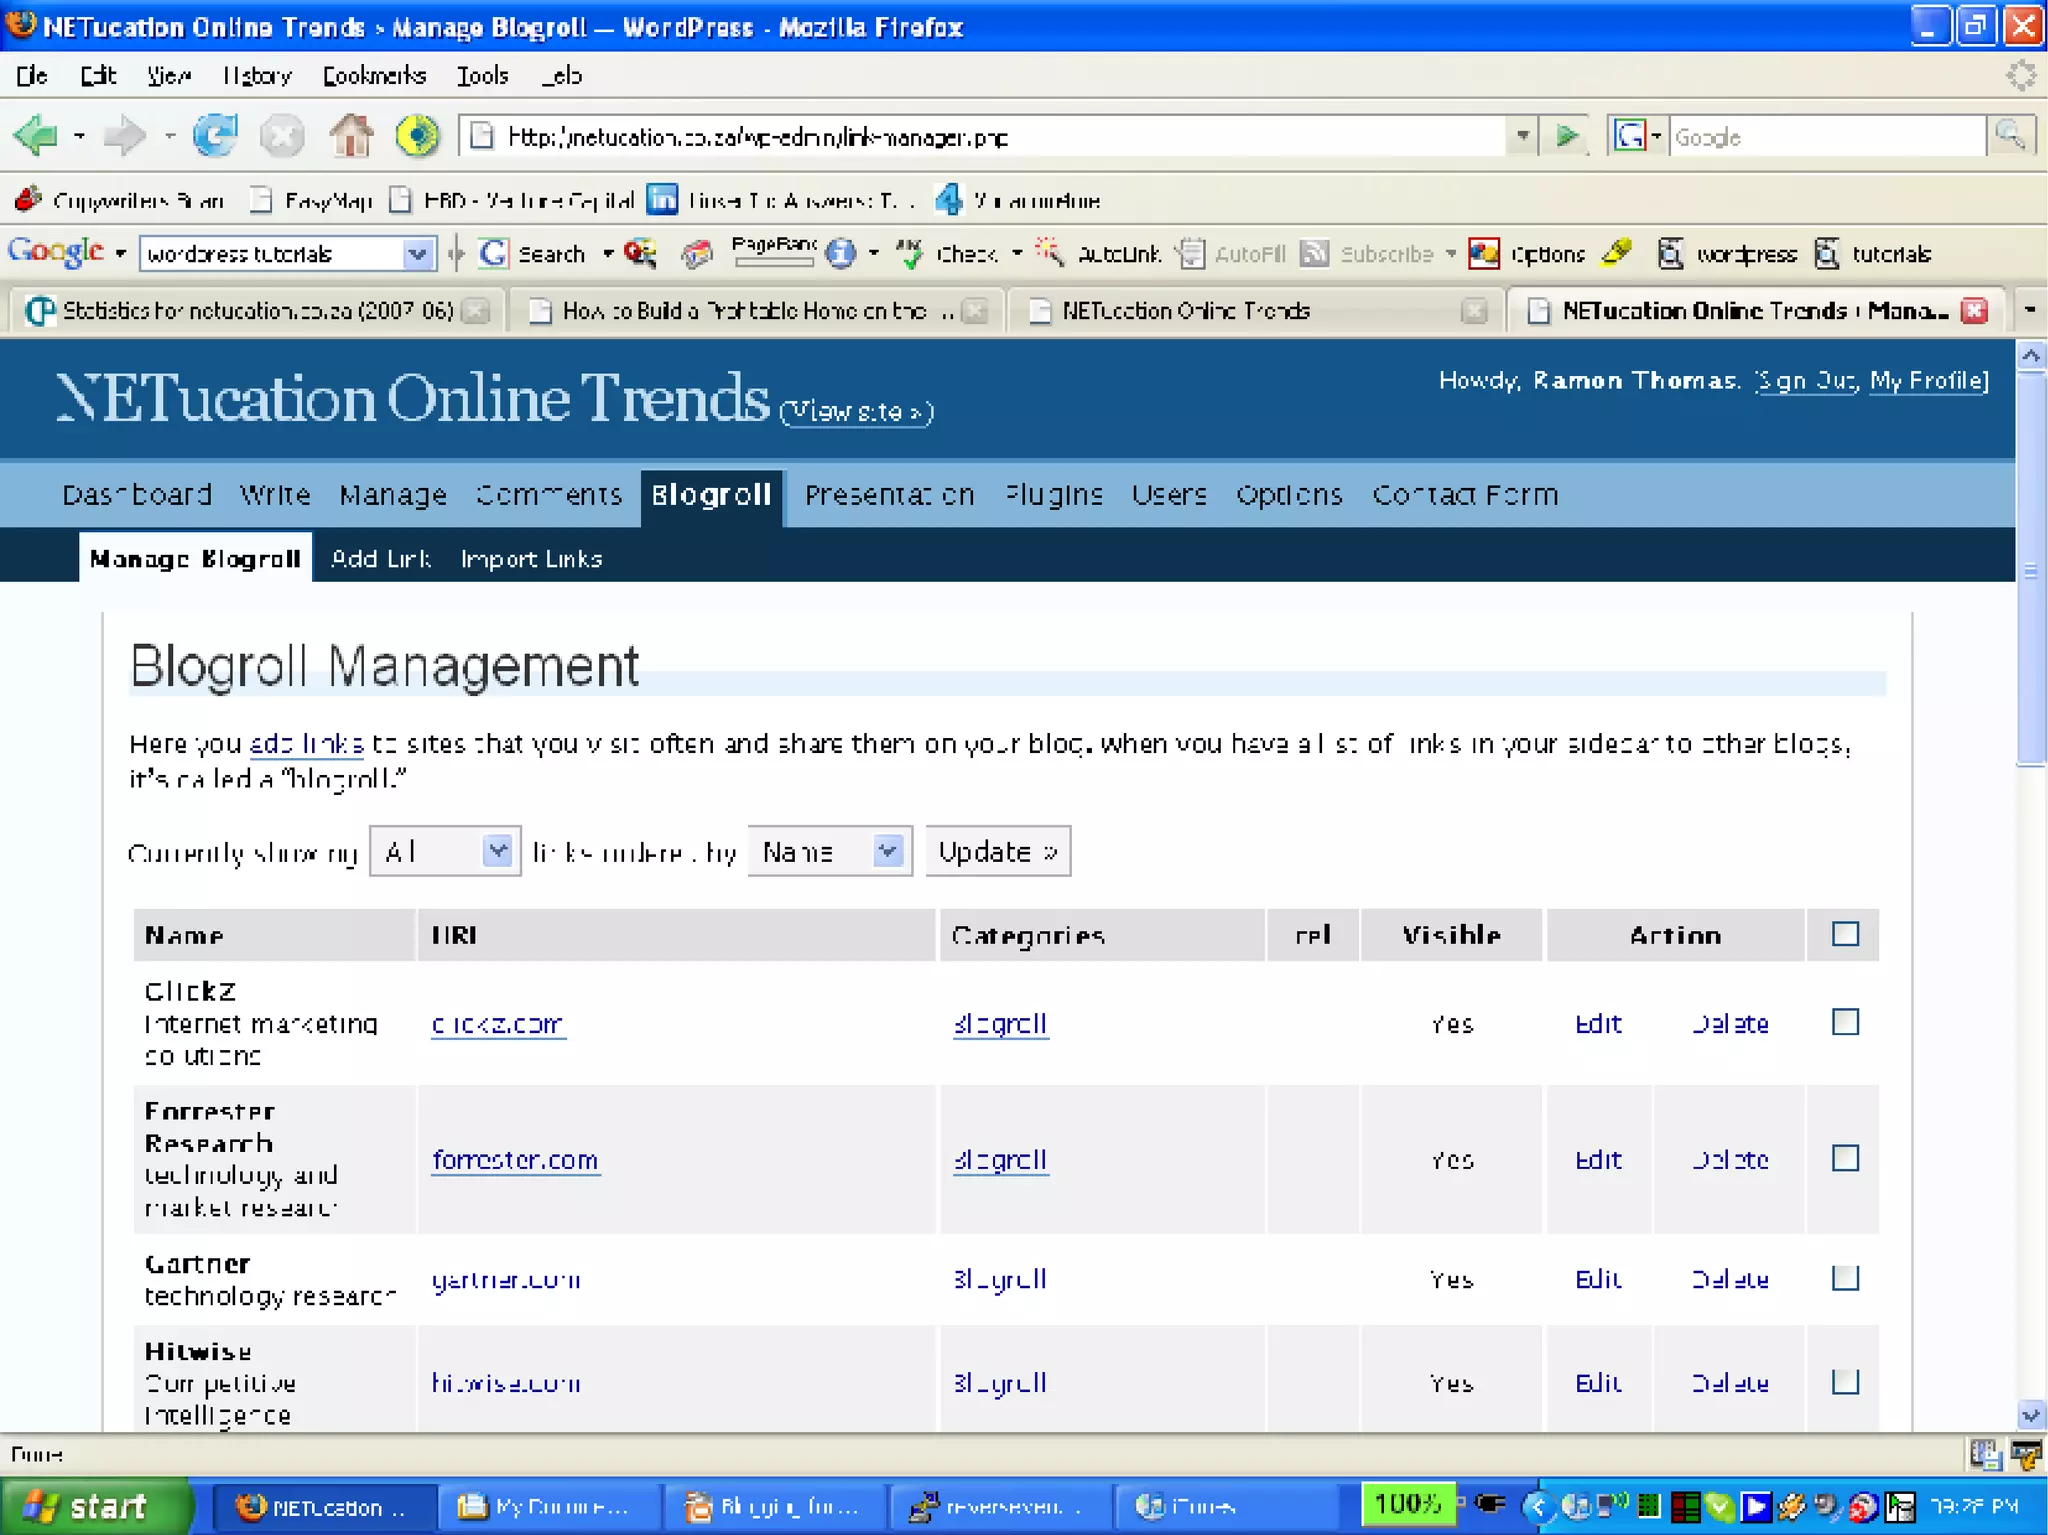Click Google toolbar Search button icon
The image size is (2048, 1535).
(x=493, y=254)
